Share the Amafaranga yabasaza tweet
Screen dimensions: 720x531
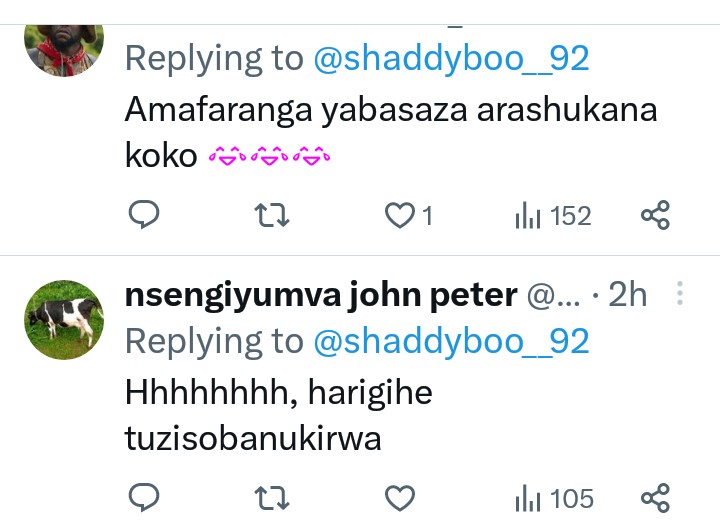(x=655, y=214)
